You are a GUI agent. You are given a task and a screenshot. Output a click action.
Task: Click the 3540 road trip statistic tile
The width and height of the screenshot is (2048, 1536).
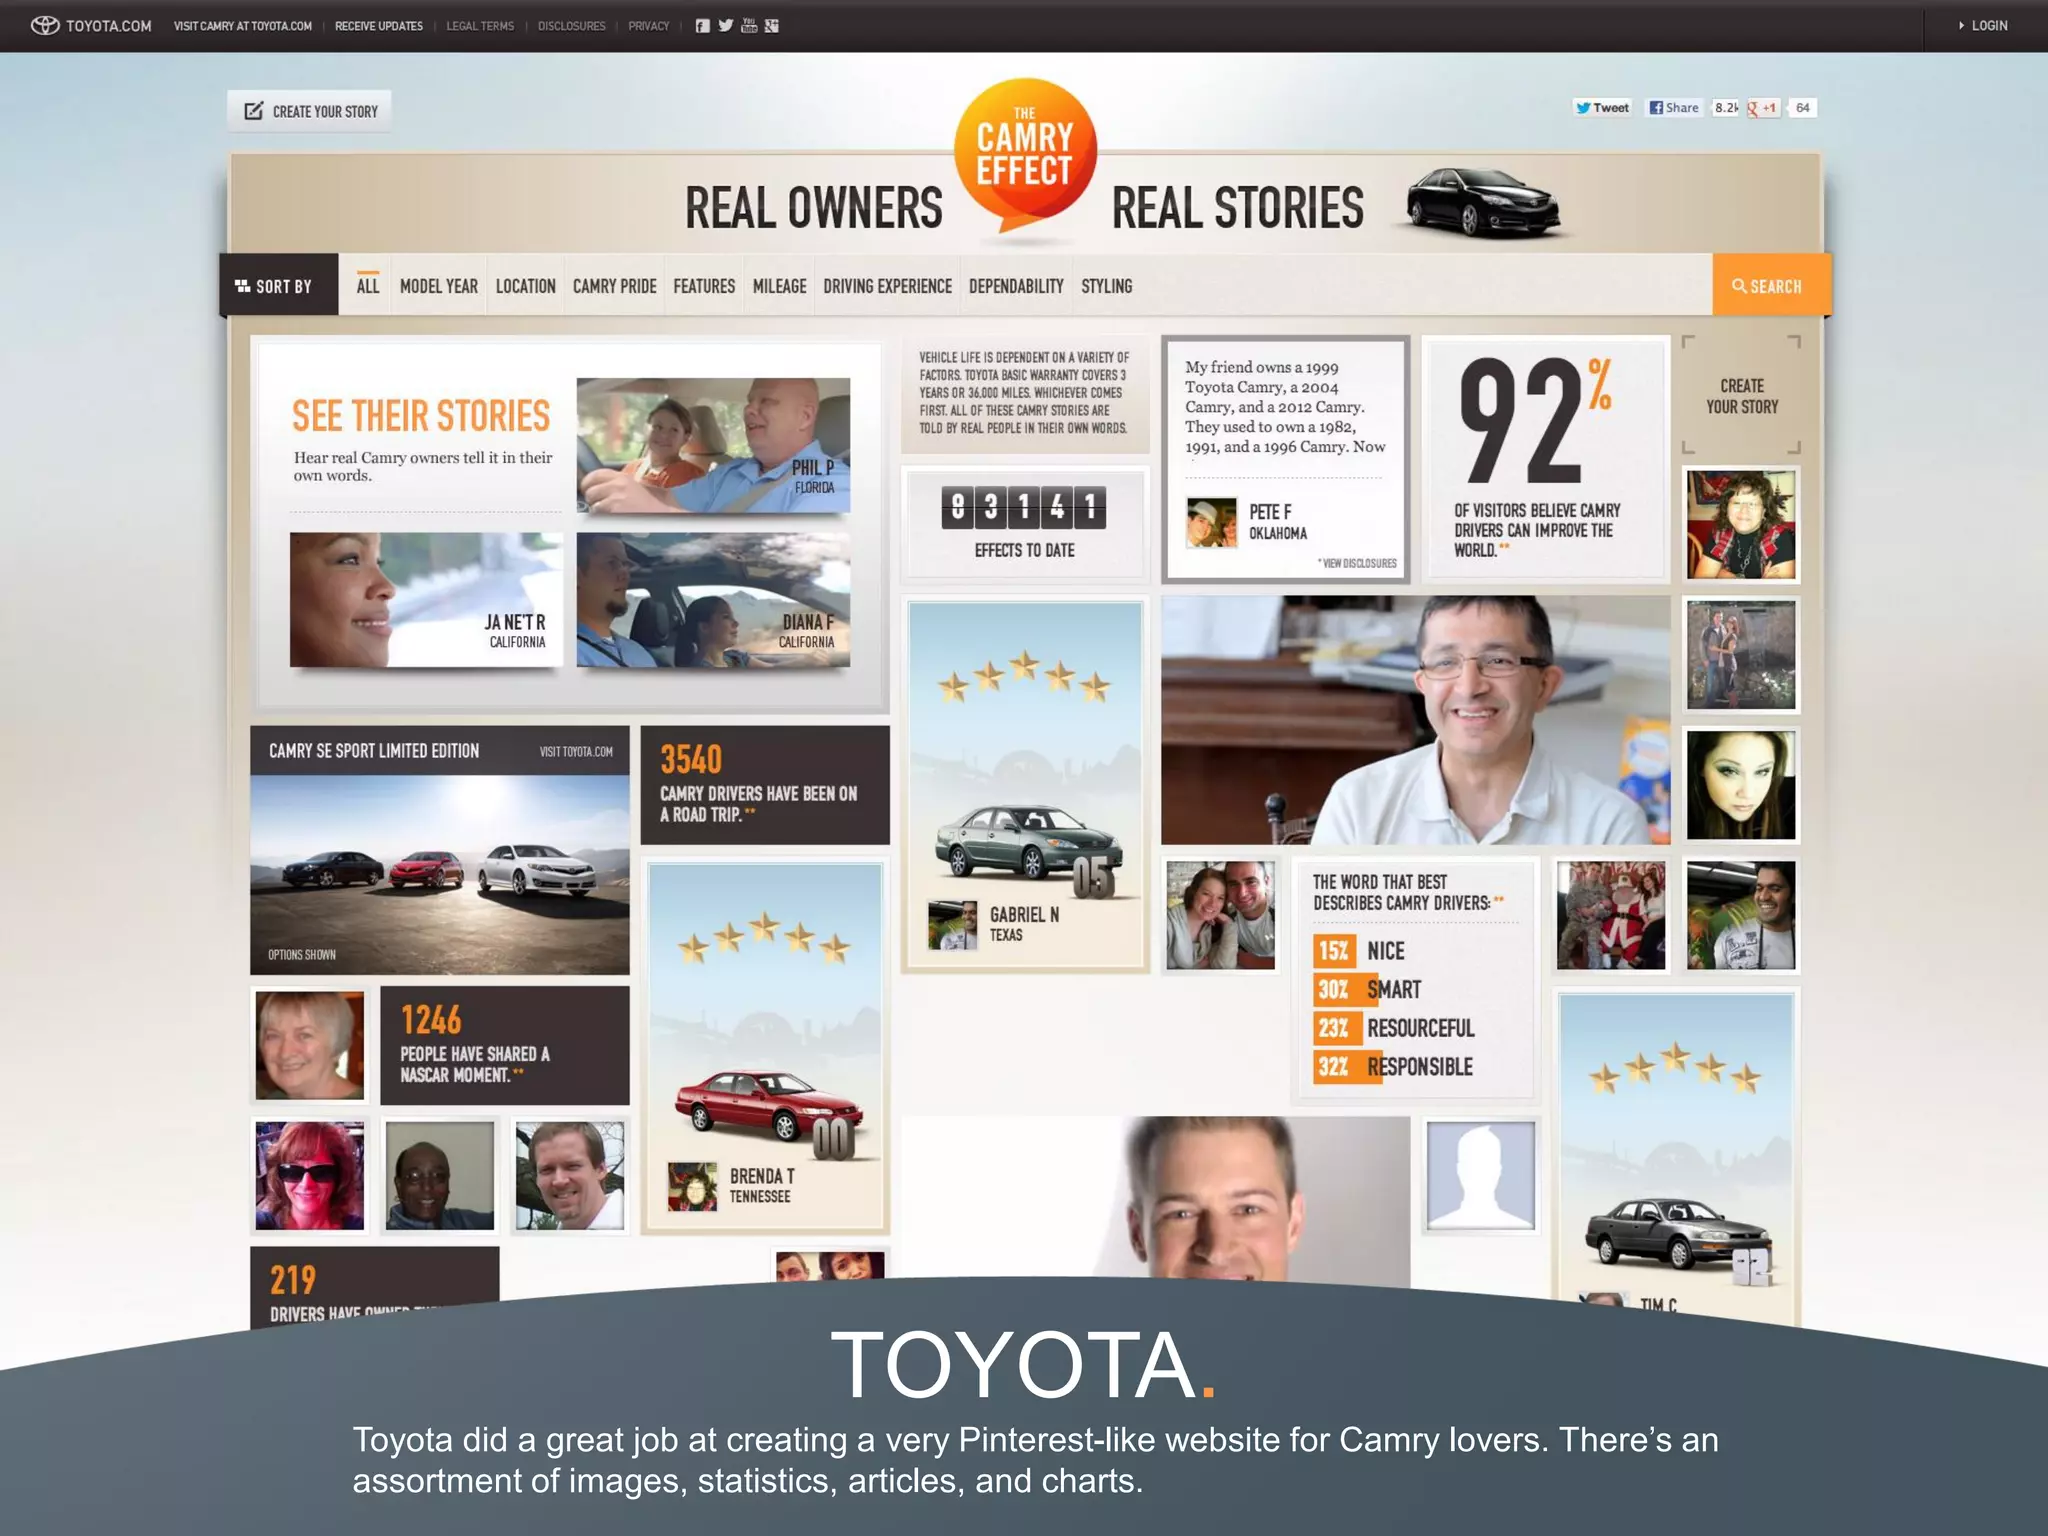[765, 785]
